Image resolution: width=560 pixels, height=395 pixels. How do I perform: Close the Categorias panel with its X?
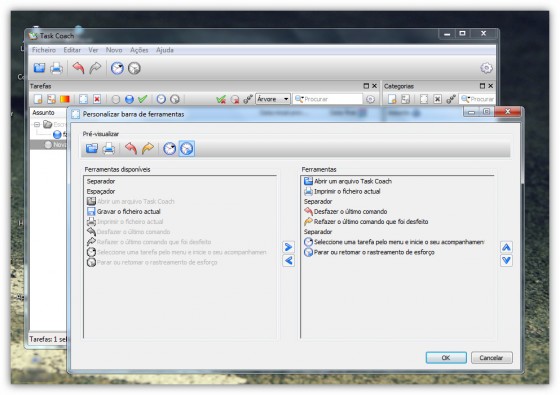click(491, 86)
